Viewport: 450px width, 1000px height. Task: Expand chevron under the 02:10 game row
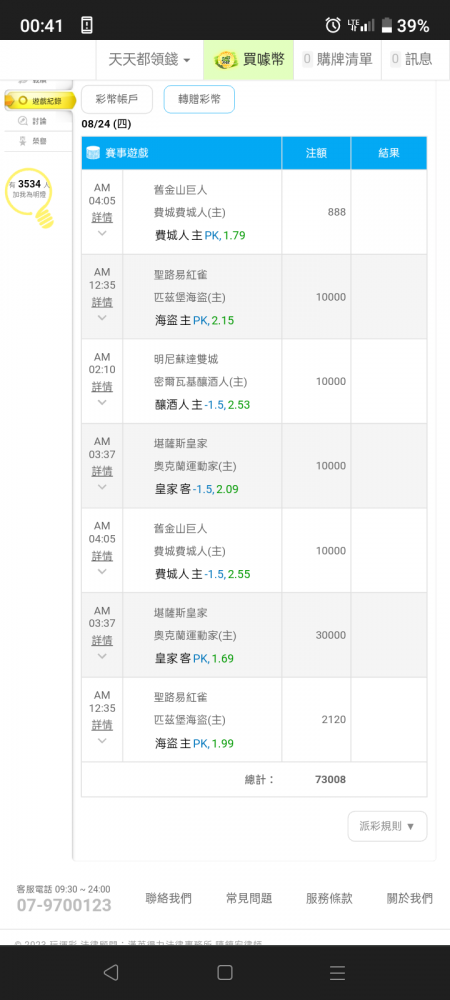102,402
